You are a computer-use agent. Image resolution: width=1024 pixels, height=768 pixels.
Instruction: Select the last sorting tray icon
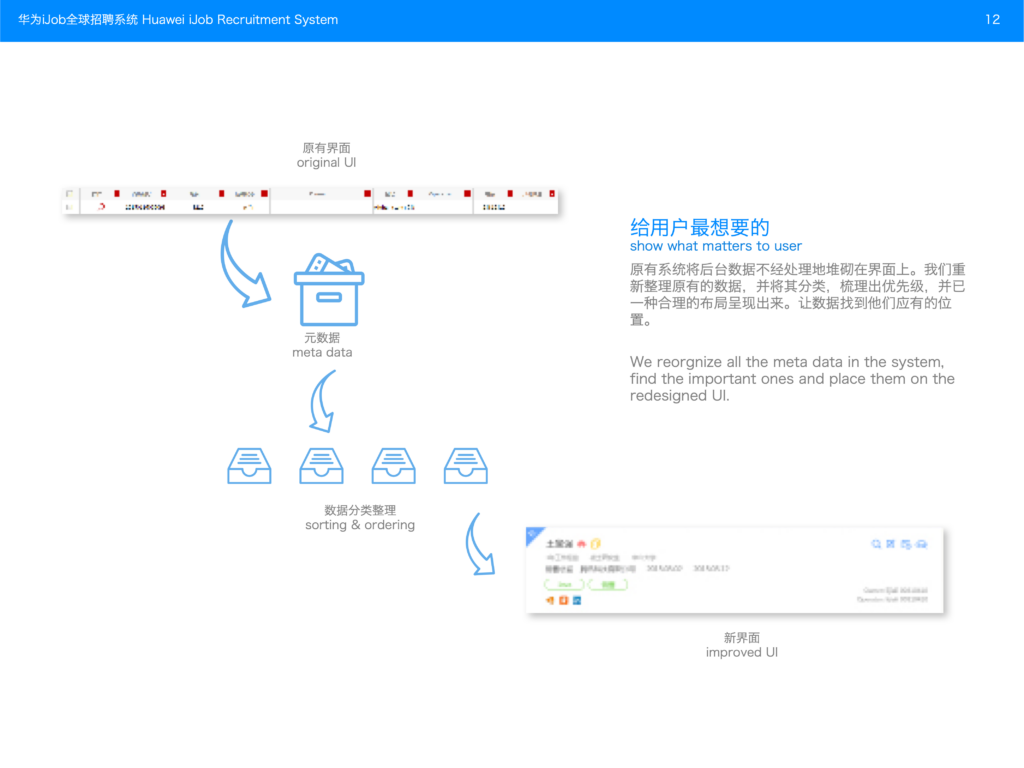click(x=465, y=465)
